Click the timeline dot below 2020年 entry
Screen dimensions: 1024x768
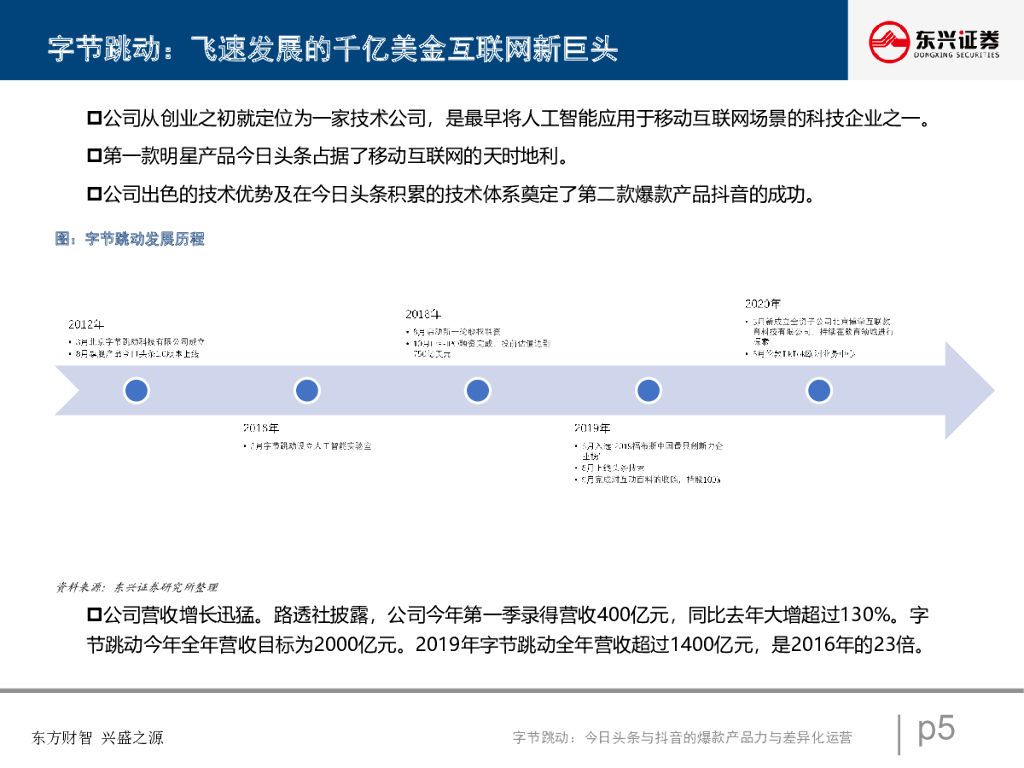pos(819,391)
